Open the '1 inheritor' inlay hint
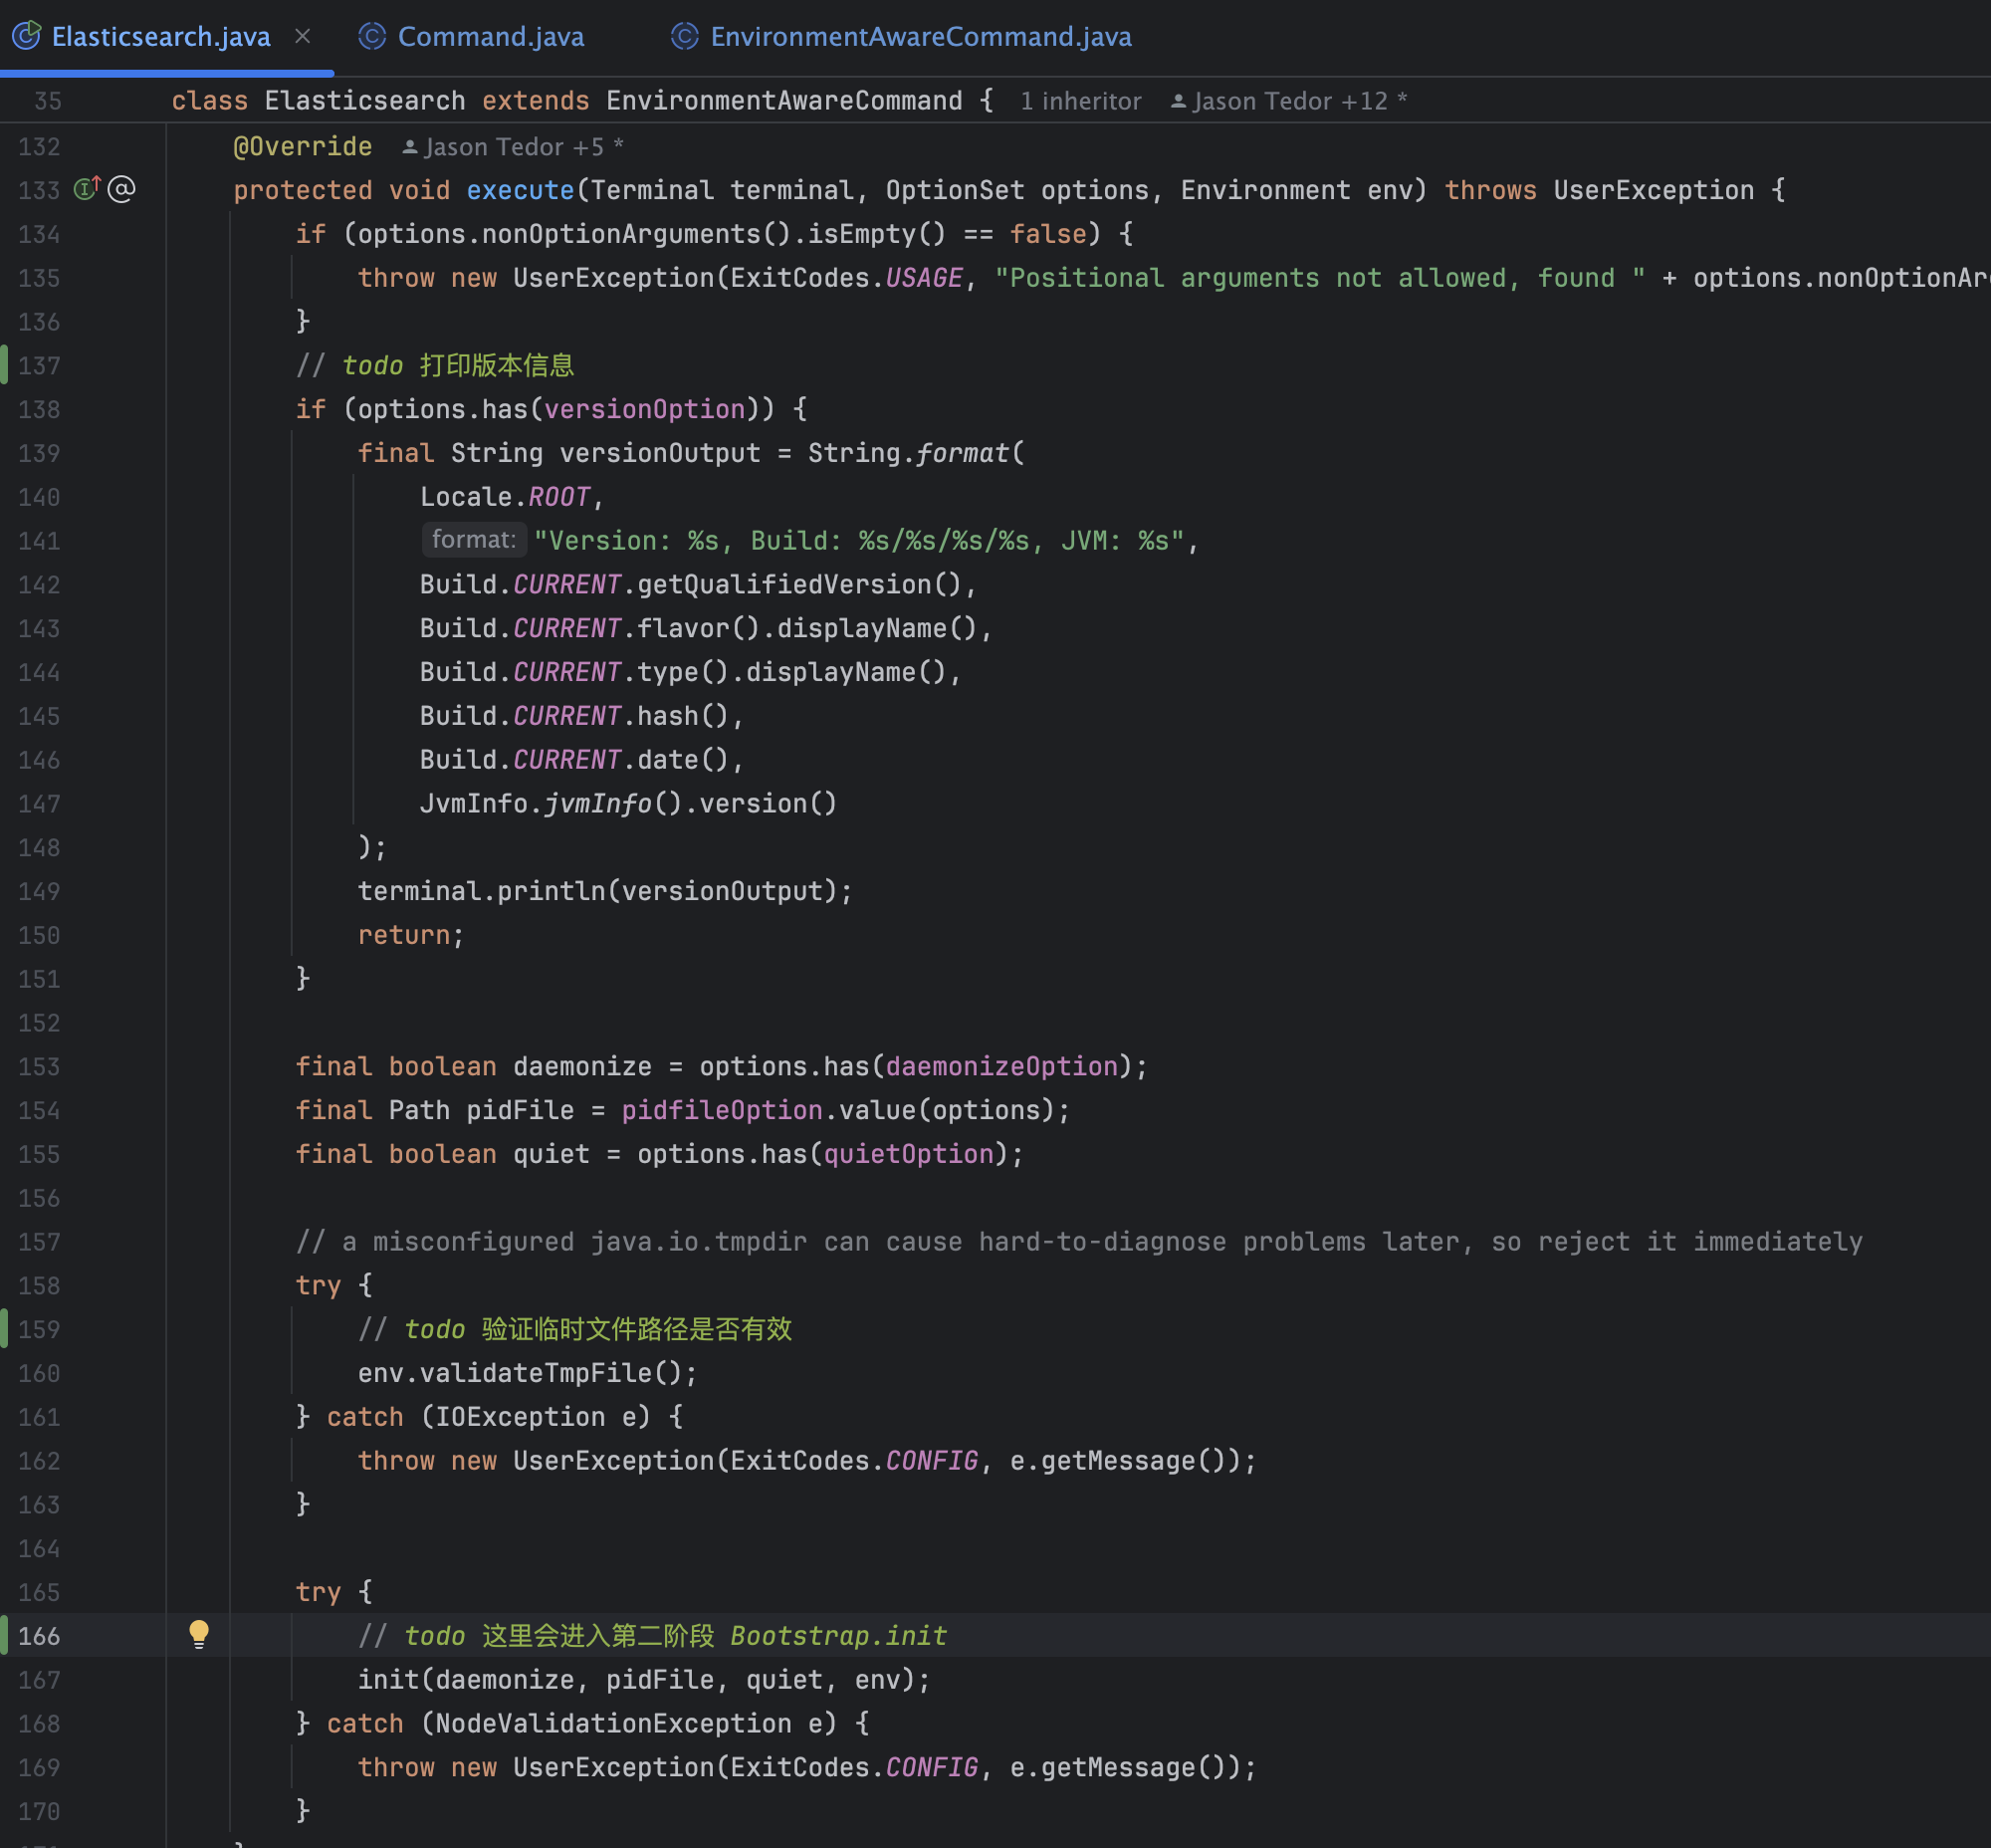This screenshot has width=1991, height=1848. pyautogui.click(x=1080, y=101)
